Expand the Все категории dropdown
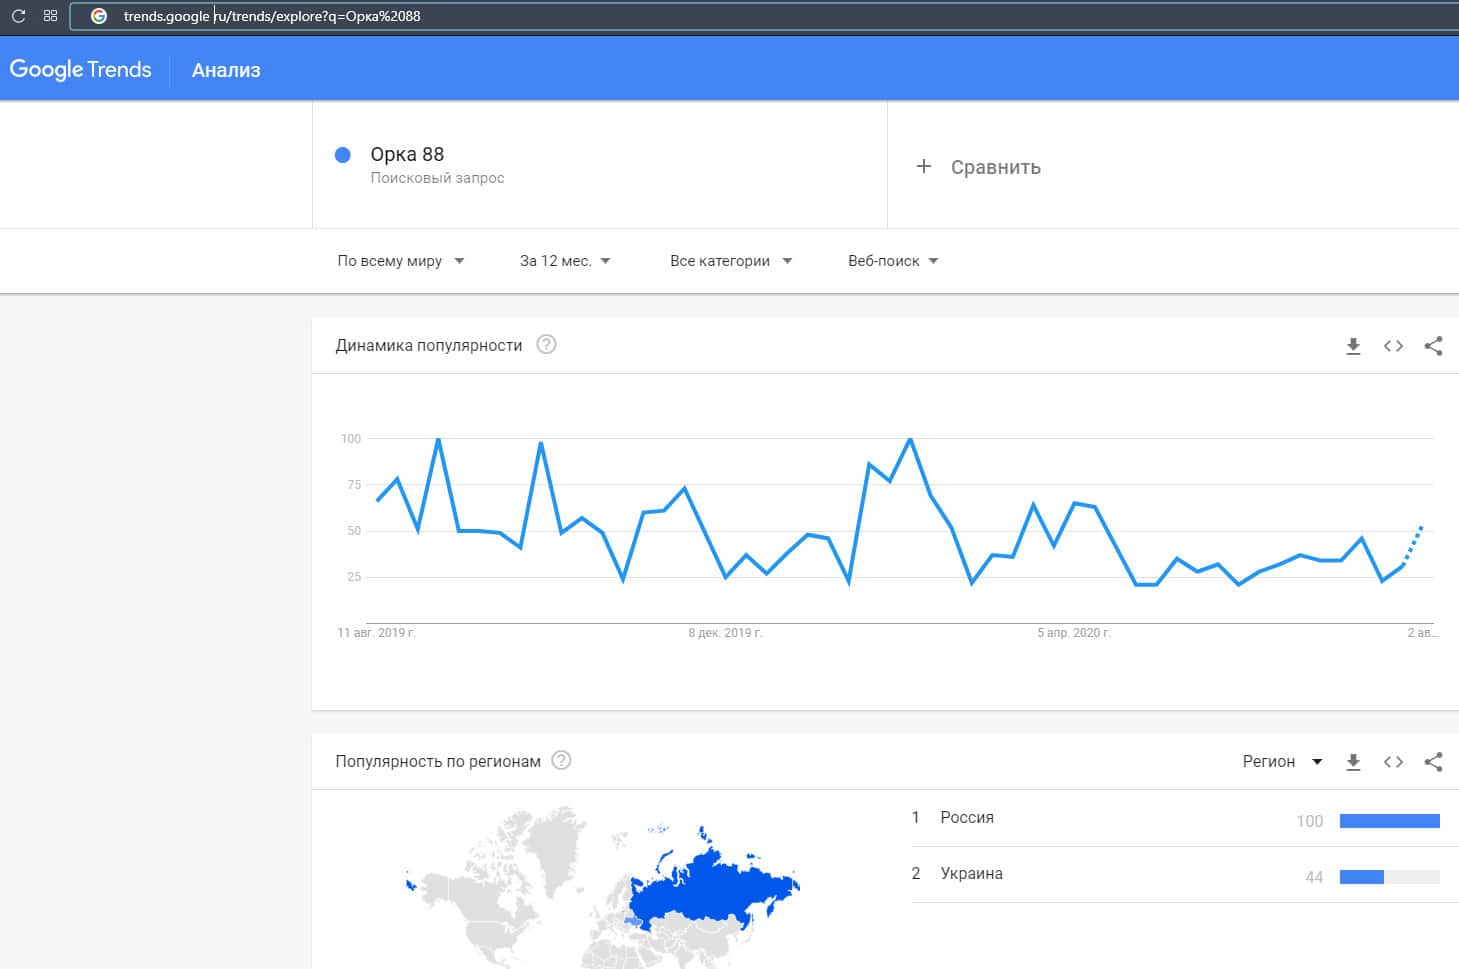The image size is (1459, 969). click(x=730, y=261)
